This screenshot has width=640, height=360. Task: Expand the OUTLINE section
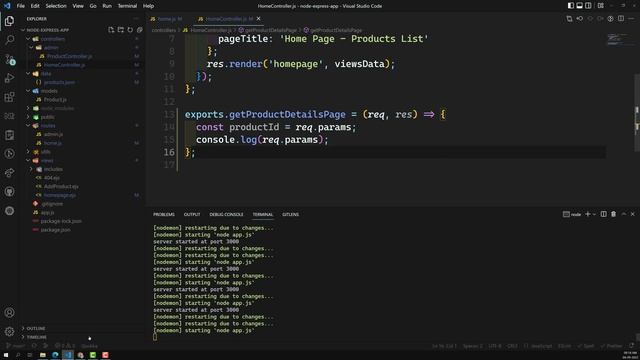[x=36, y=328]
